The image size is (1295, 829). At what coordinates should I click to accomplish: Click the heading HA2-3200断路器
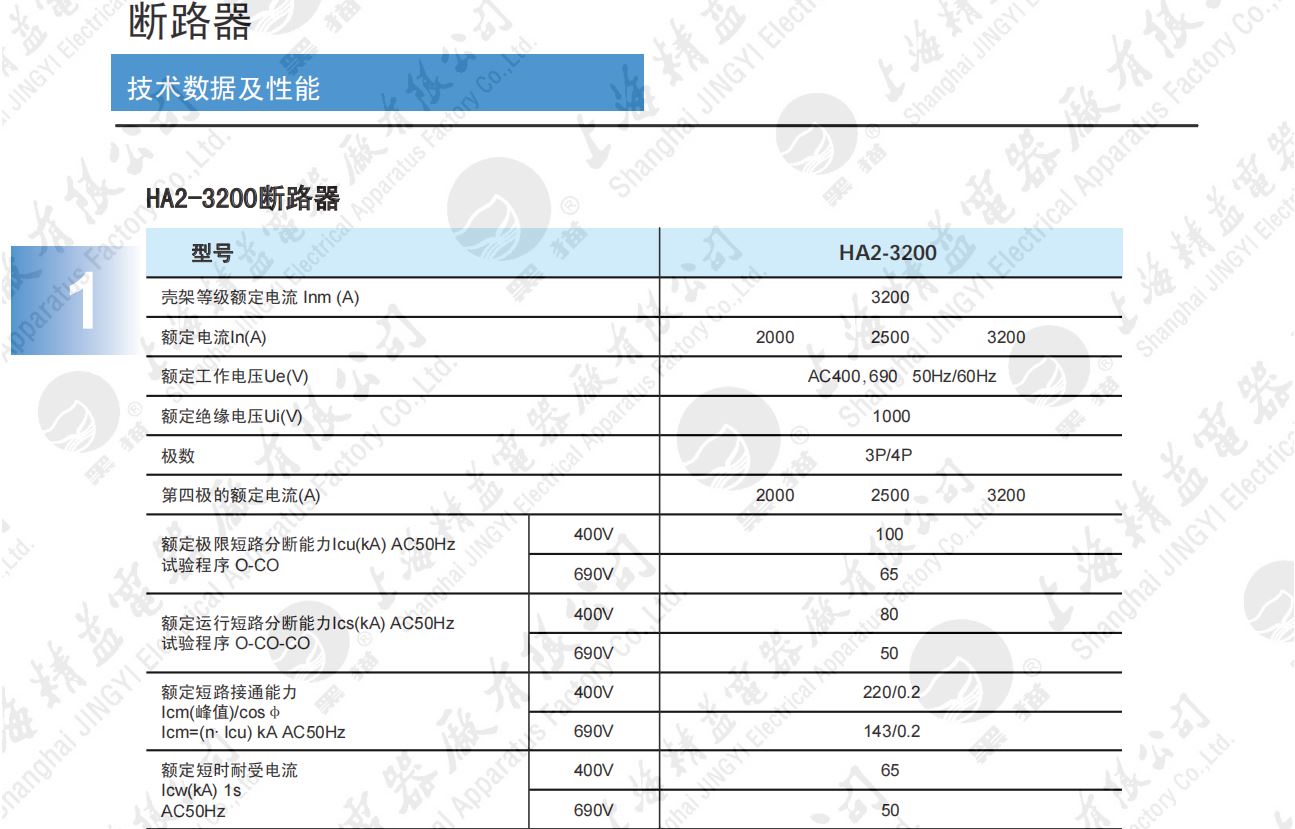point(243,199)
